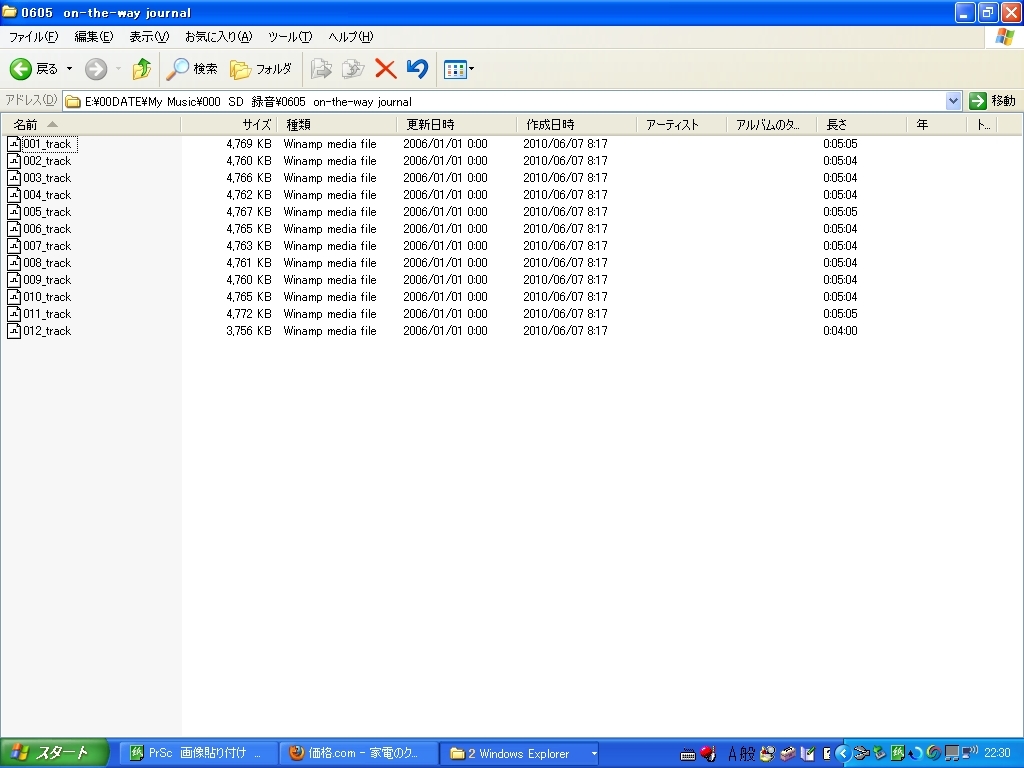This screenshot has height=768, width=1024.
Task: Select the 012_track file
Action: (47, 331)
